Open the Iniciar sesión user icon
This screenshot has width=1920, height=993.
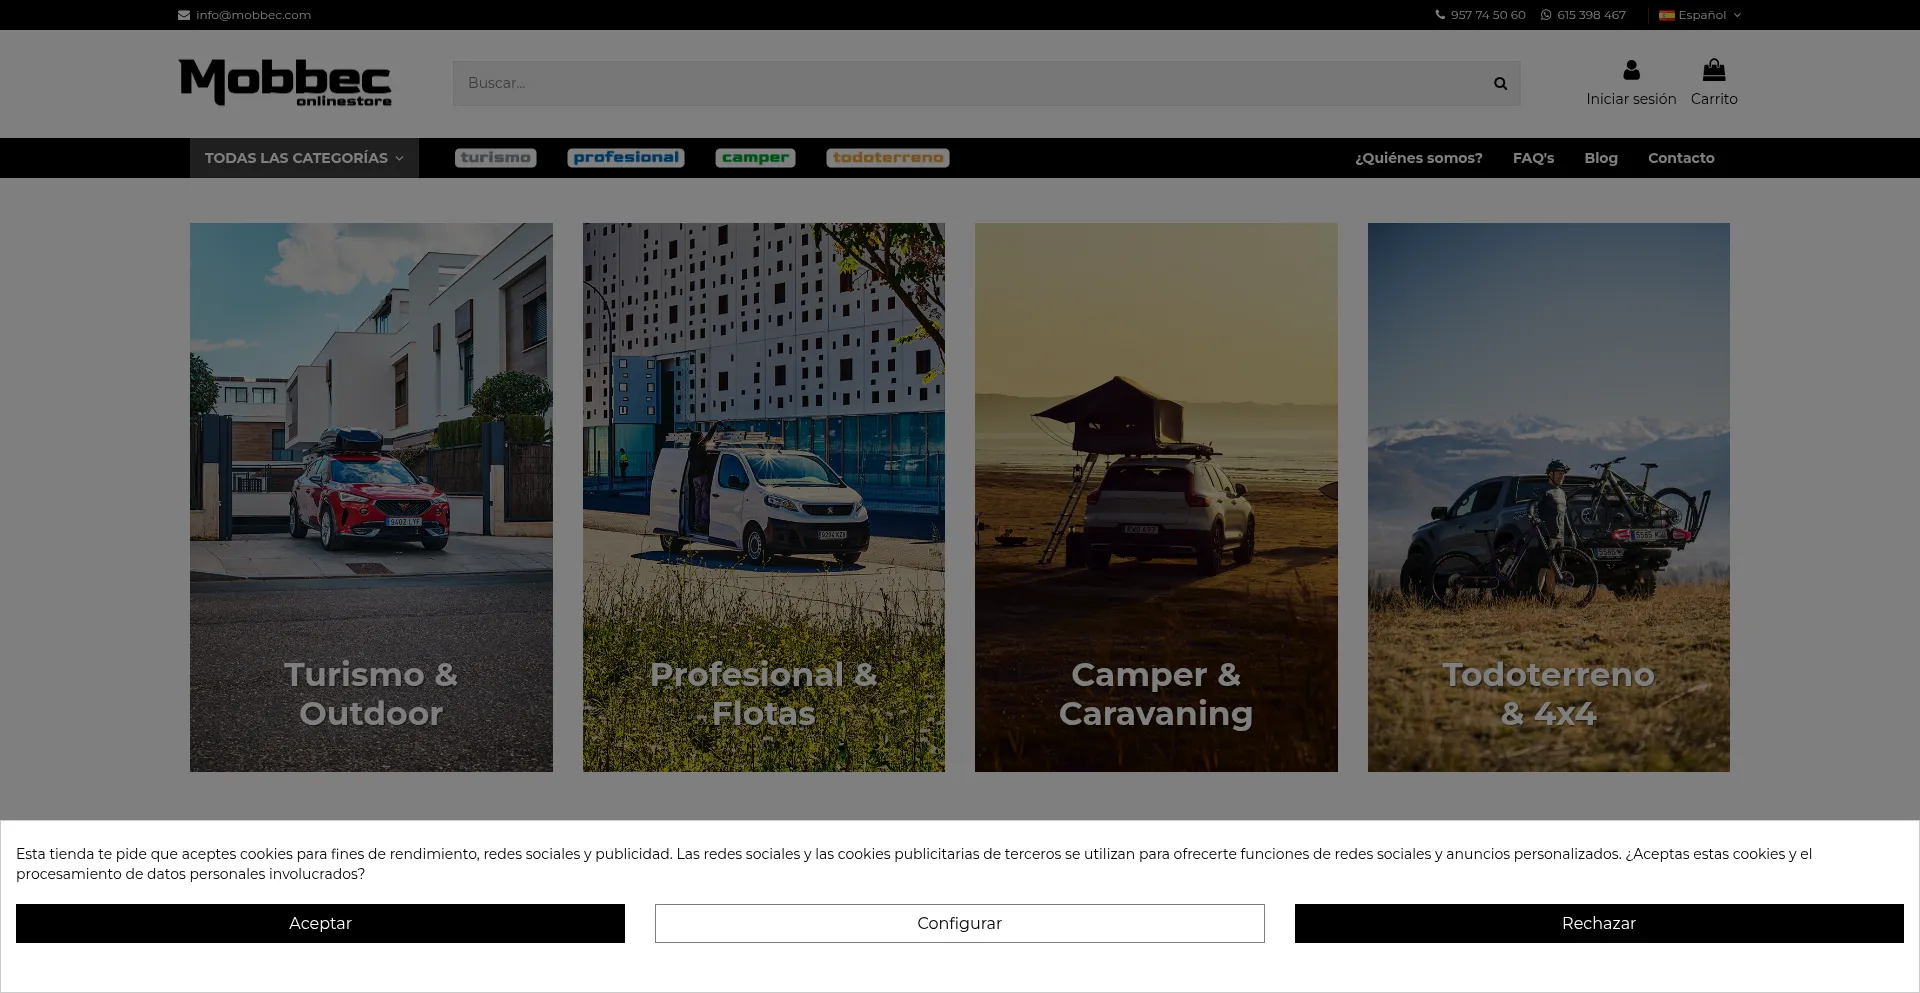[1631, 70]
